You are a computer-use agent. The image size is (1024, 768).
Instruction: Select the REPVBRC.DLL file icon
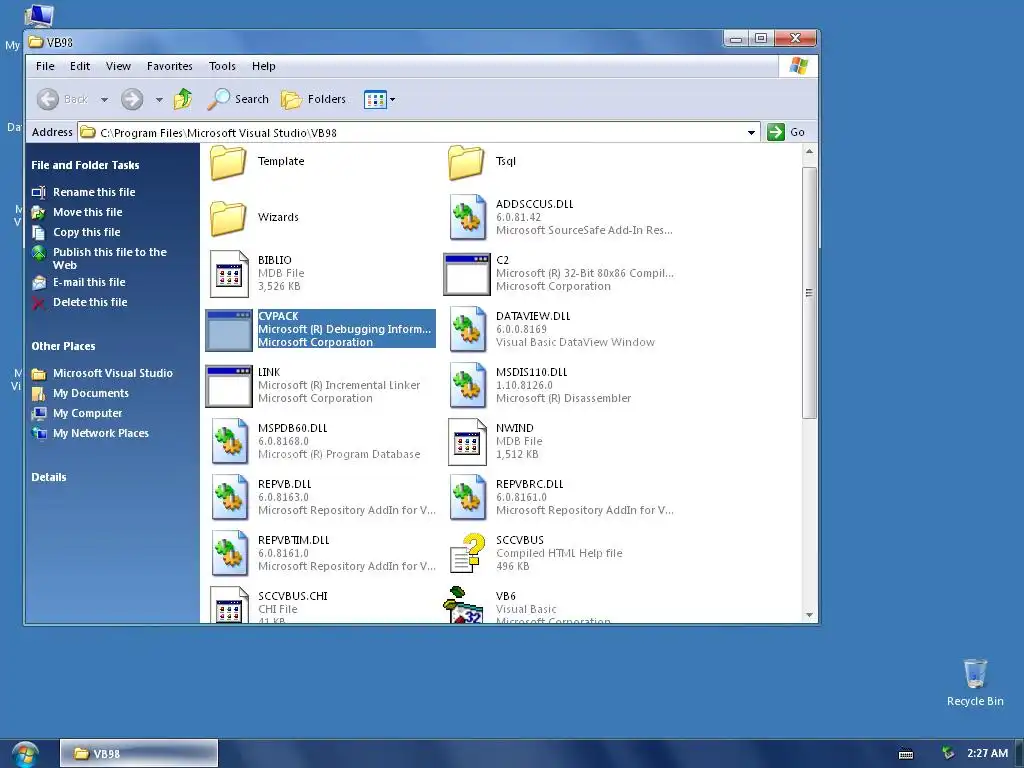point(468,499)
